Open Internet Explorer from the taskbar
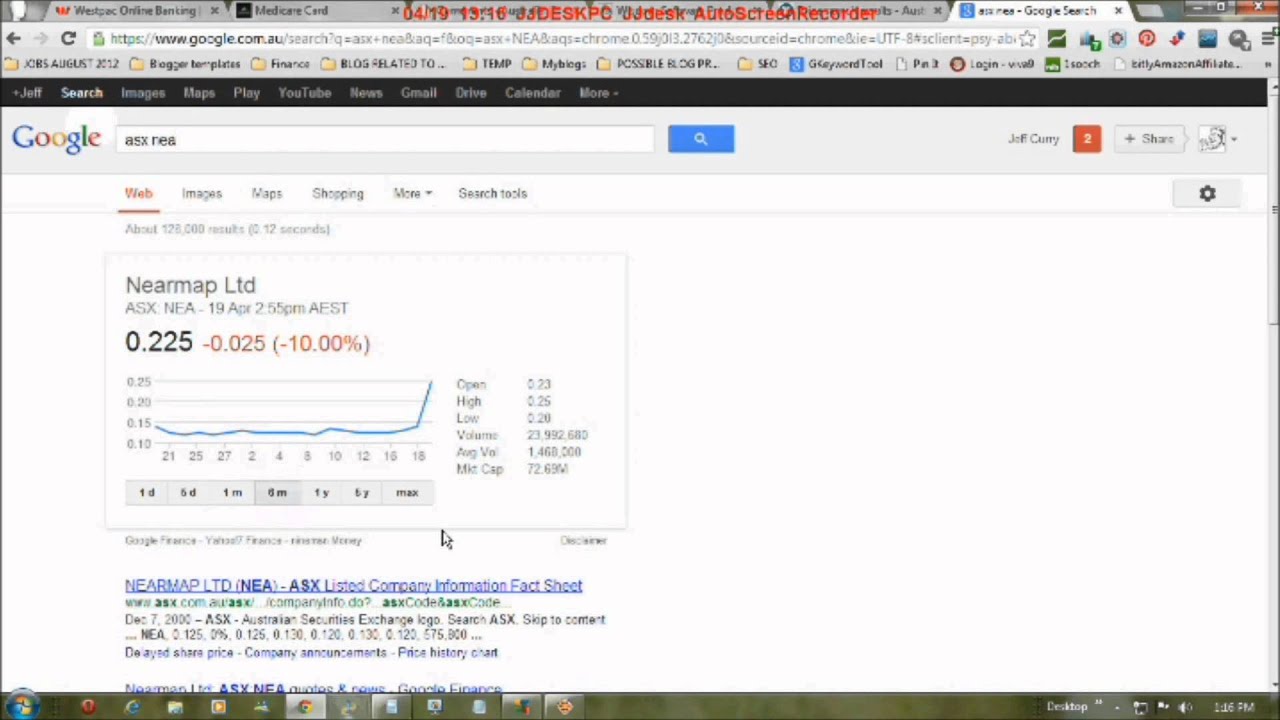Screen dimensions: 1280x720 (x=132, y=707)
